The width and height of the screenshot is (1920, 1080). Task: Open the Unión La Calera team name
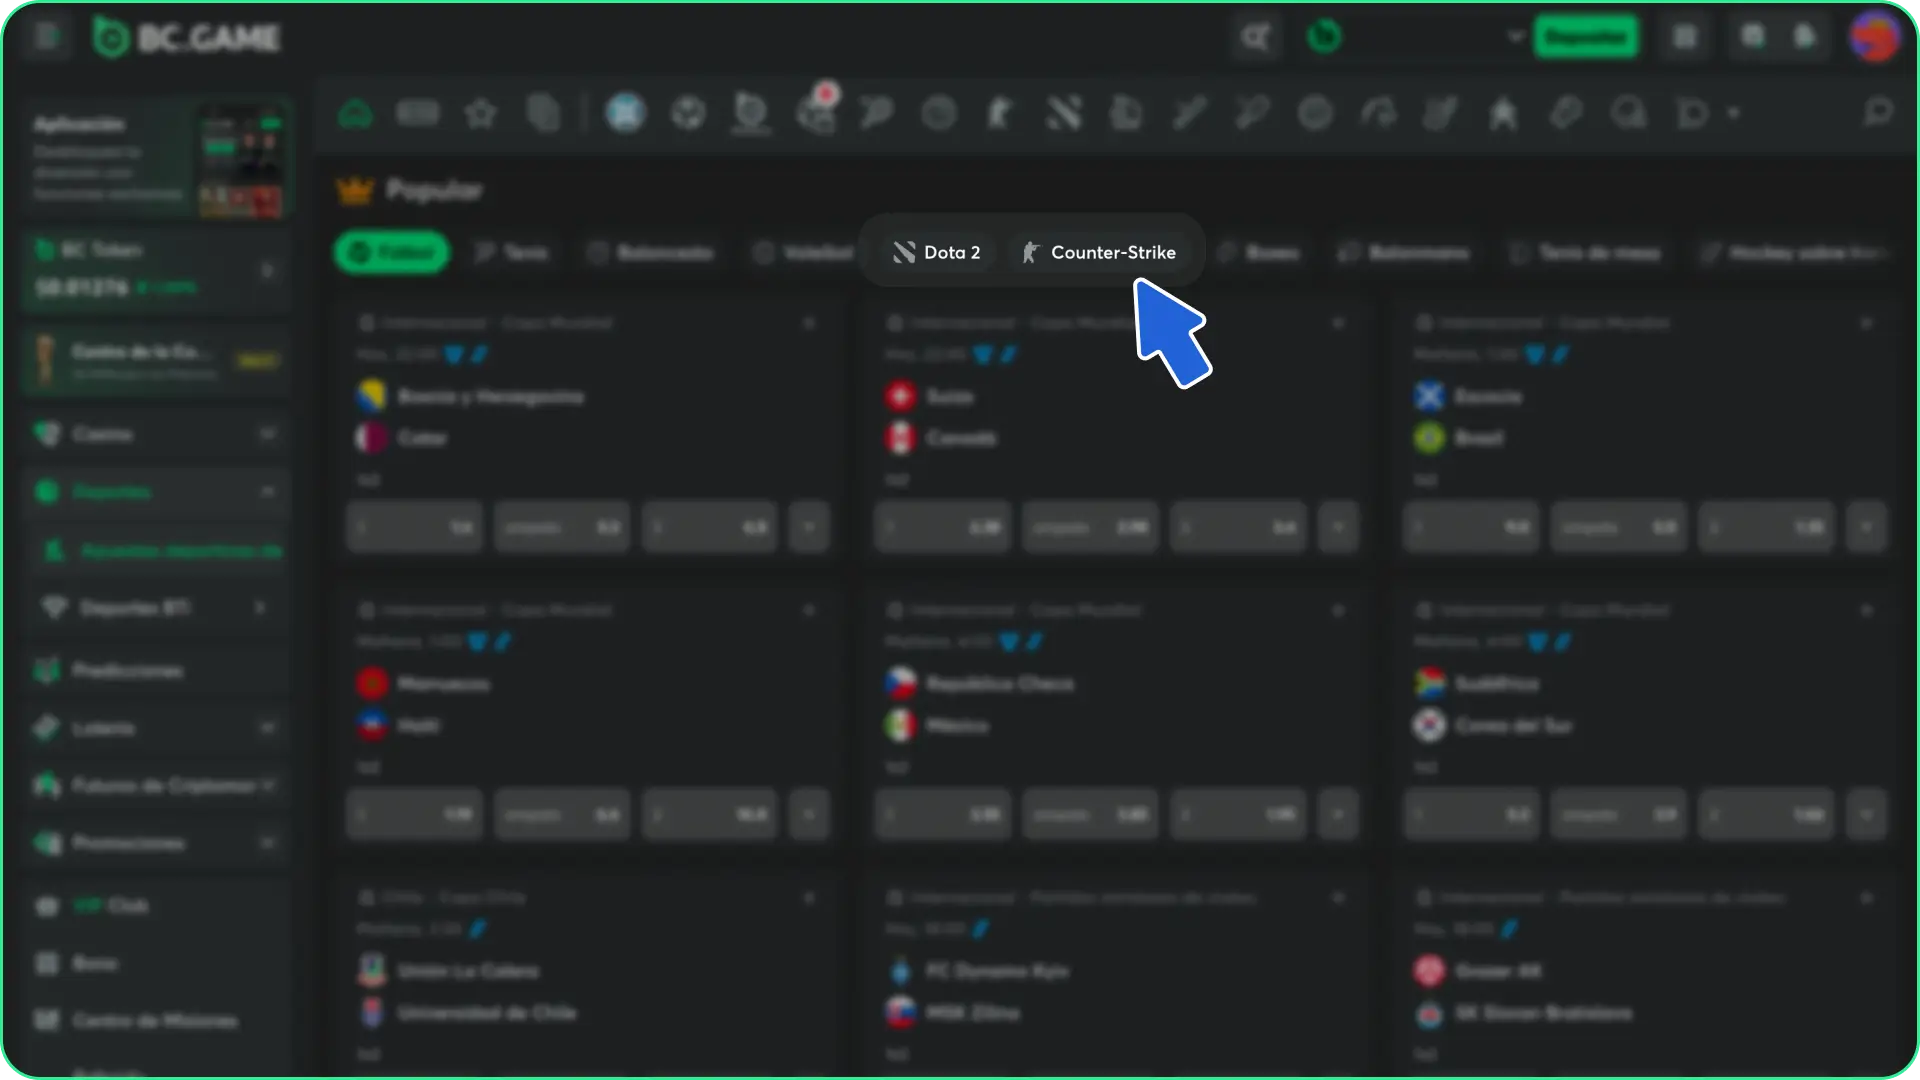pos(468,971)
